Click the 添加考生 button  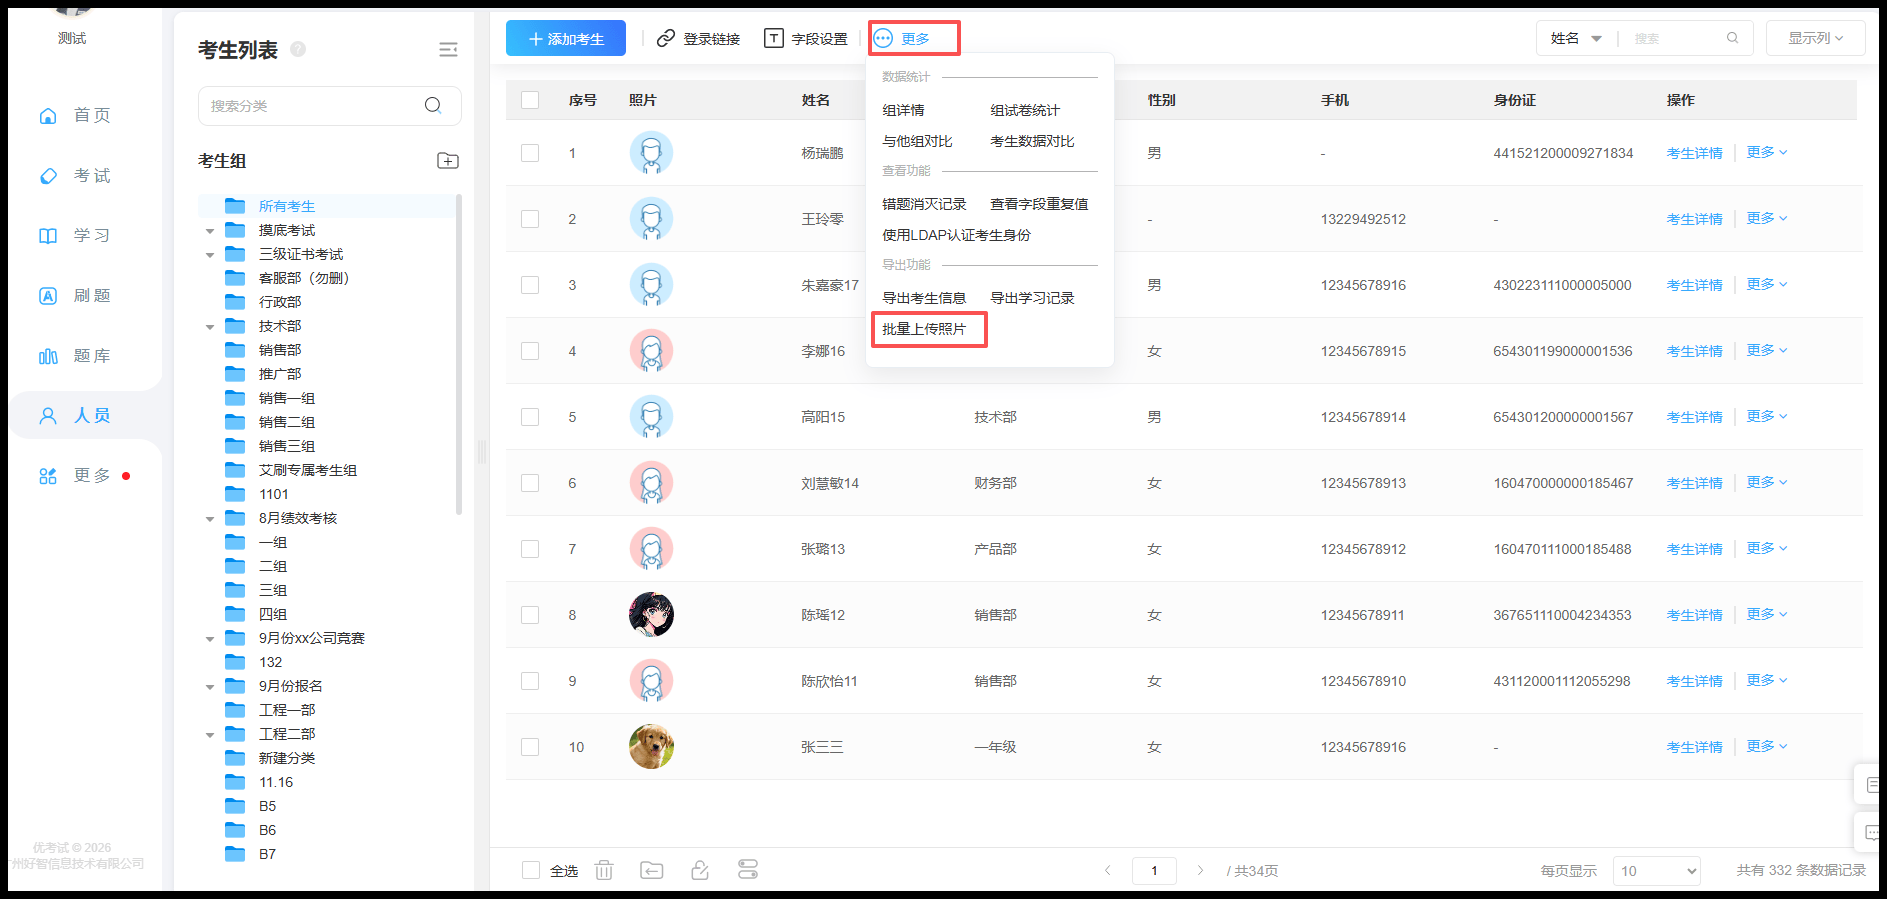[x=566, y=38]
